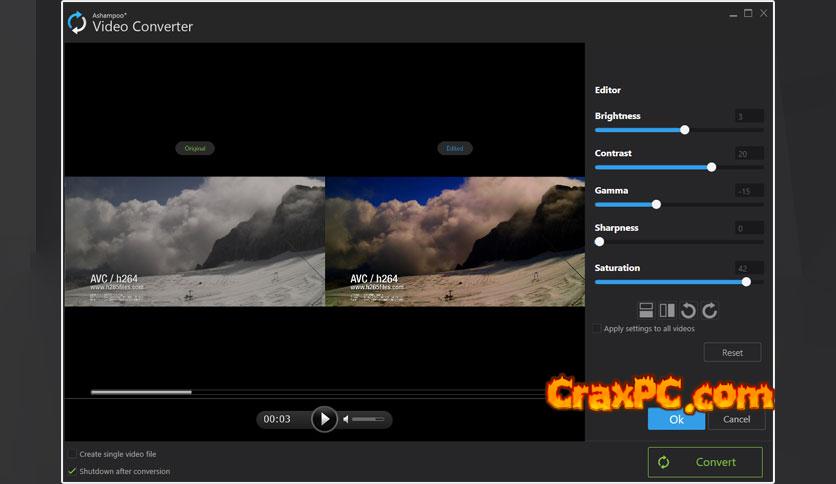Rotate video counterclockwise with the rotate-left icon
This screenshot has width=836, height=484.
[688, 311]
